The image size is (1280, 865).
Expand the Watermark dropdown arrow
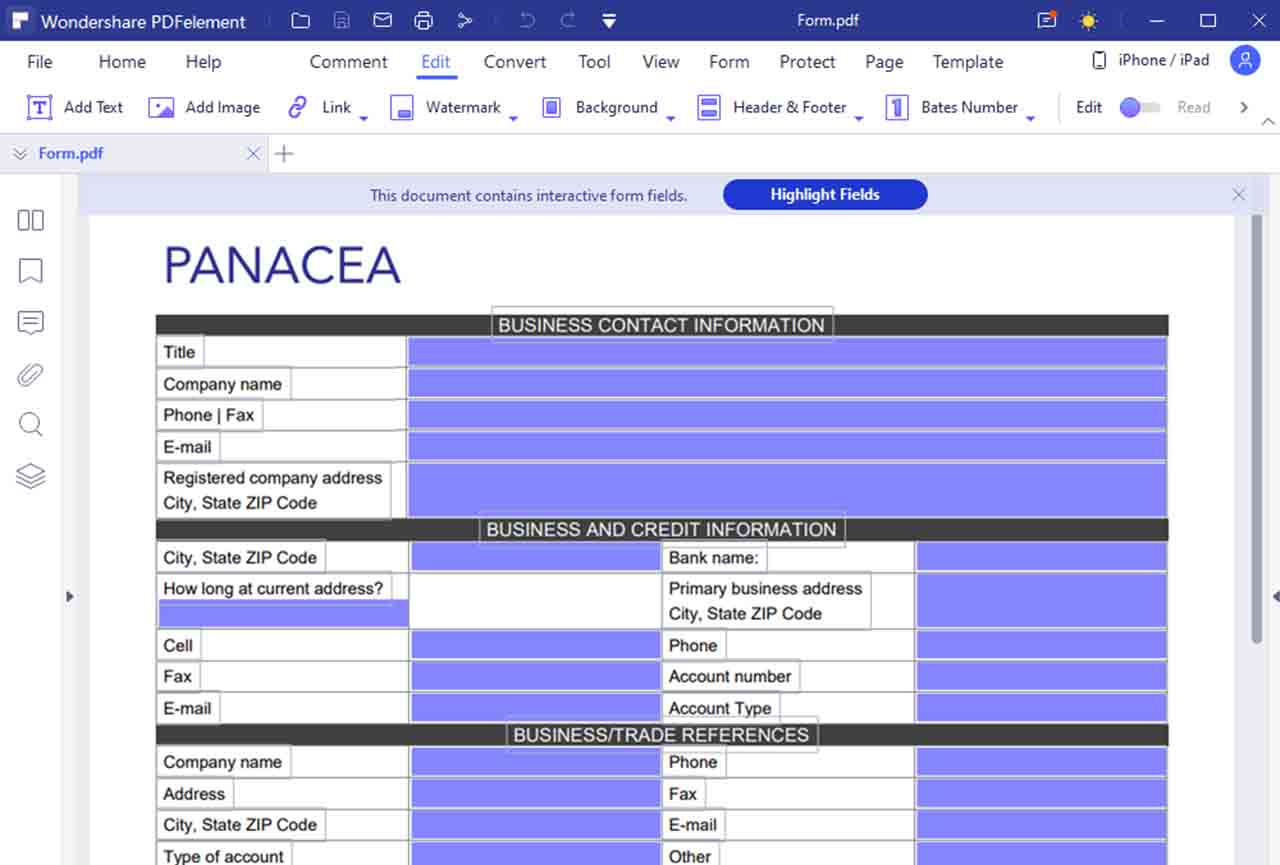514,118
